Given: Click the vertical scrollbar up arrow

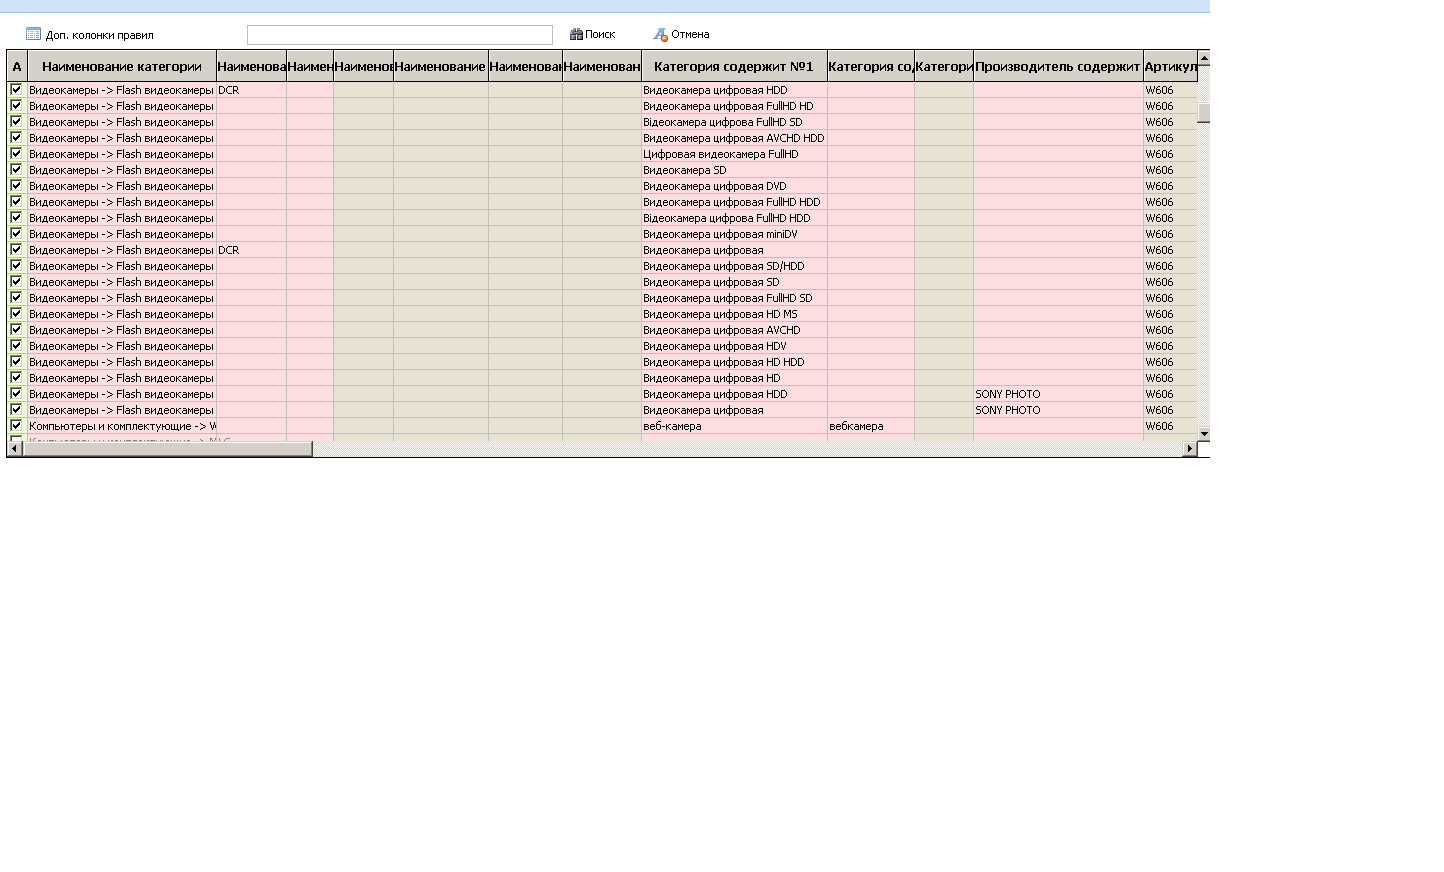Looking at the screenshot, I should [1204, 58].
